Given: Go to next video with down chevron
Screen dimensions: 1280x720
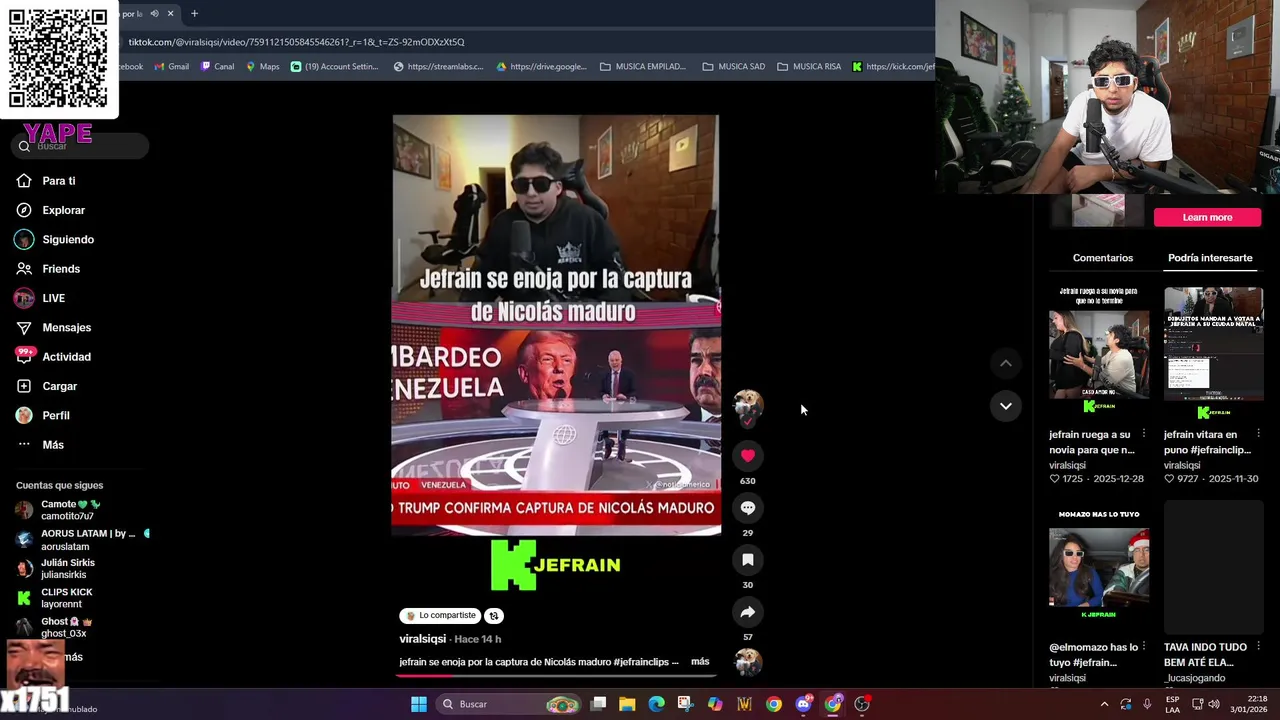Looking at the screenshot, I should pyautogui.click(x=1005, y=406).
